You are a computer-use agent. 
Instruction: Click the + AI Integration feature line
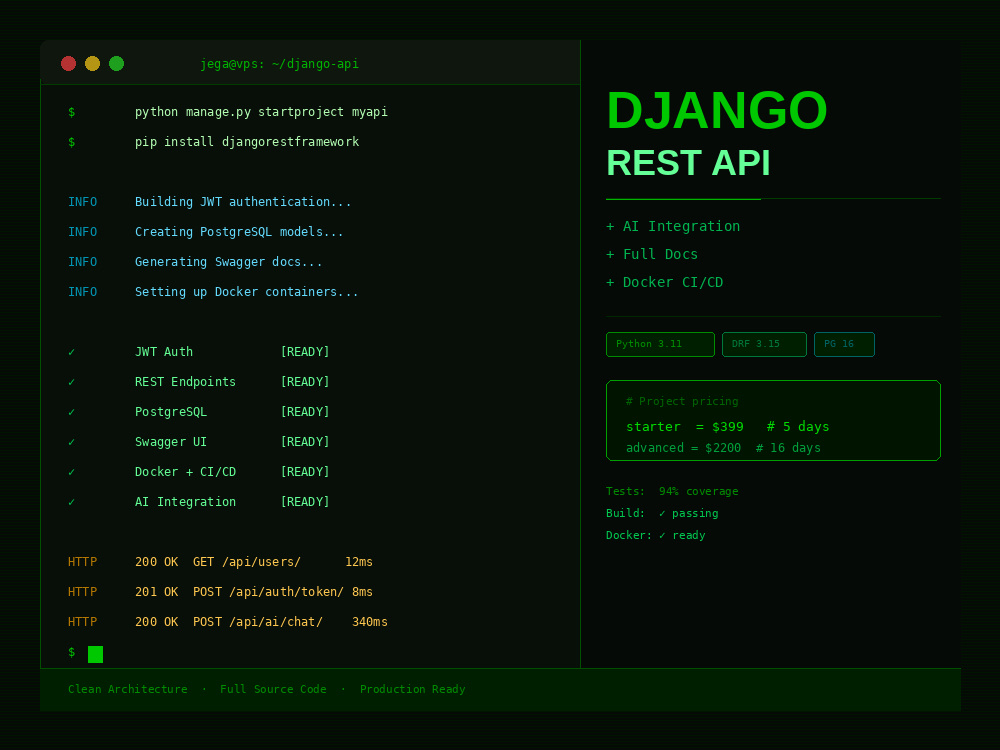click(x=673, y=226)
